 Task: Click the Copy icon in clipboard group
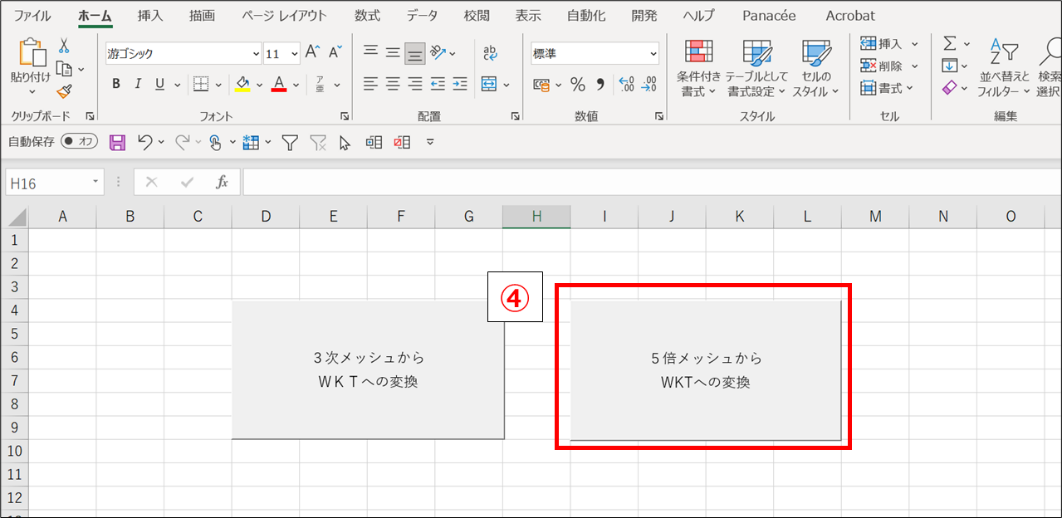[x=64, y=68]
